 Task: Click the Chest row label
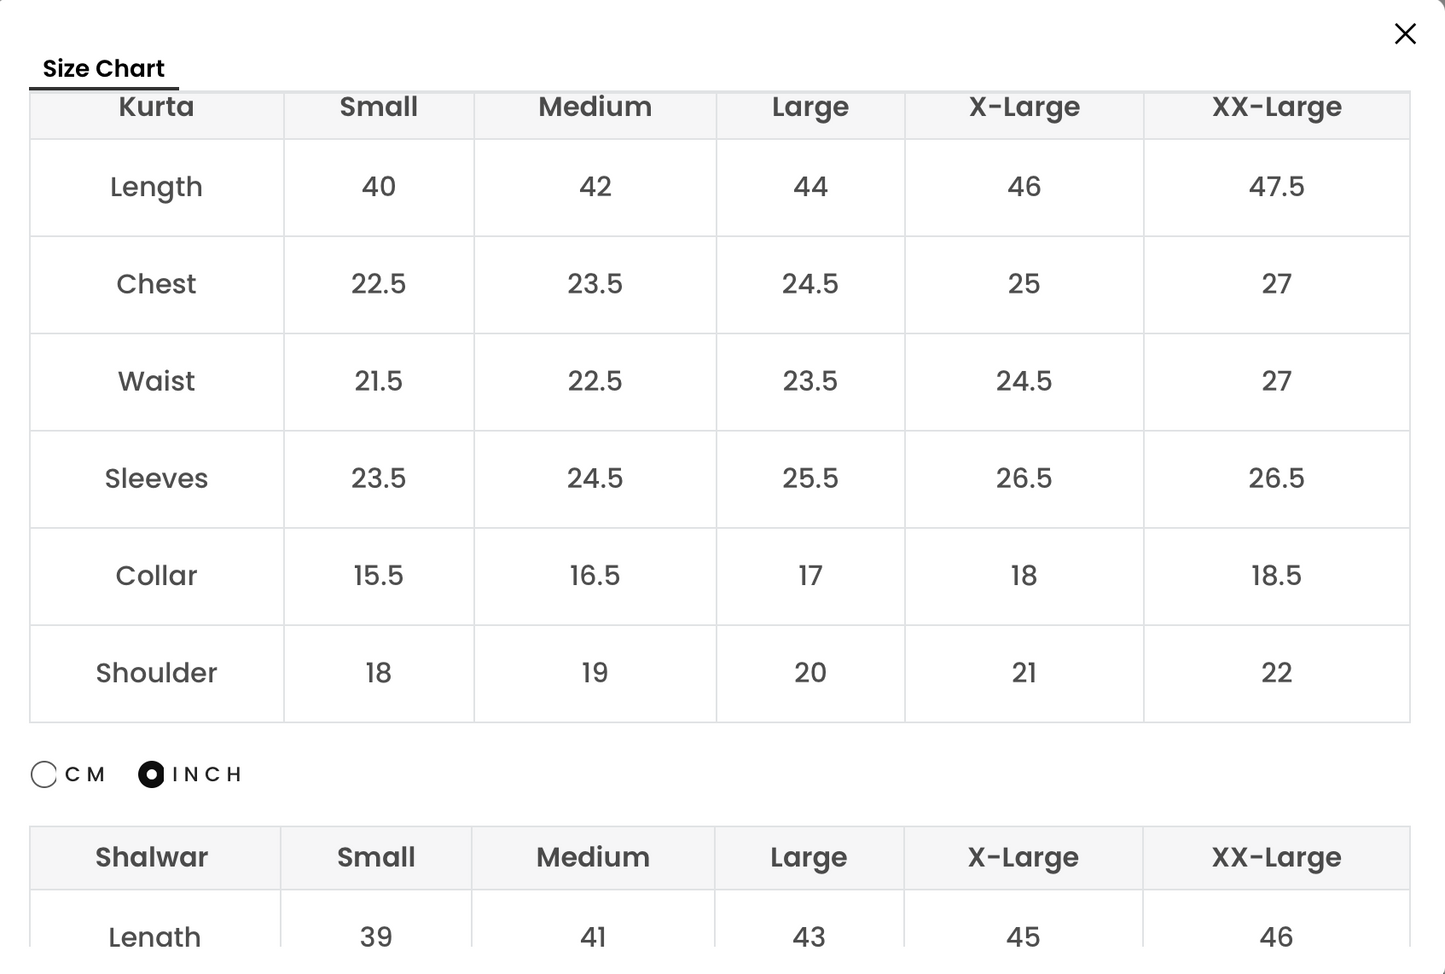click(x=156, y=284)
